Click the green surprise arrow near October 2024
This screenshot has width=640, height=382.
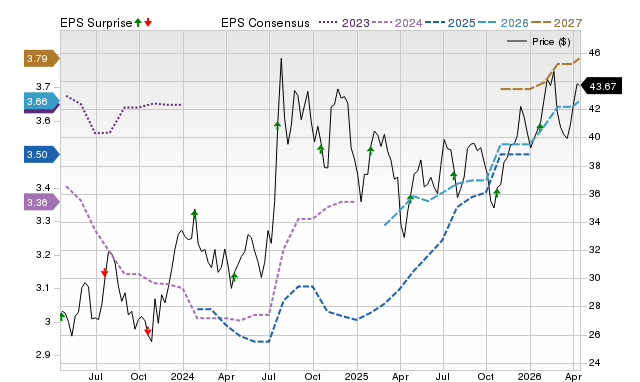(321, 149)
